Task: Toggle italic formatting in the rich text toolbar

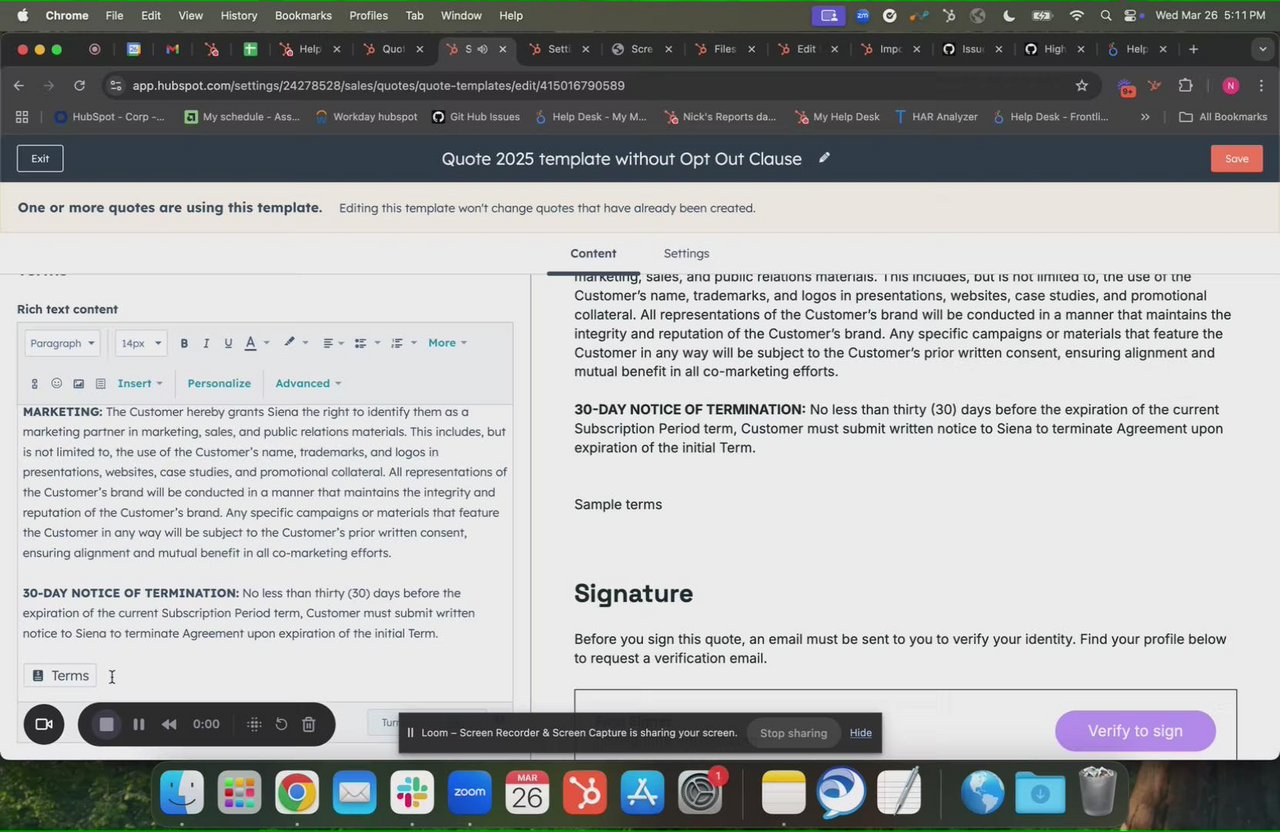Action: tap(206, 343)
